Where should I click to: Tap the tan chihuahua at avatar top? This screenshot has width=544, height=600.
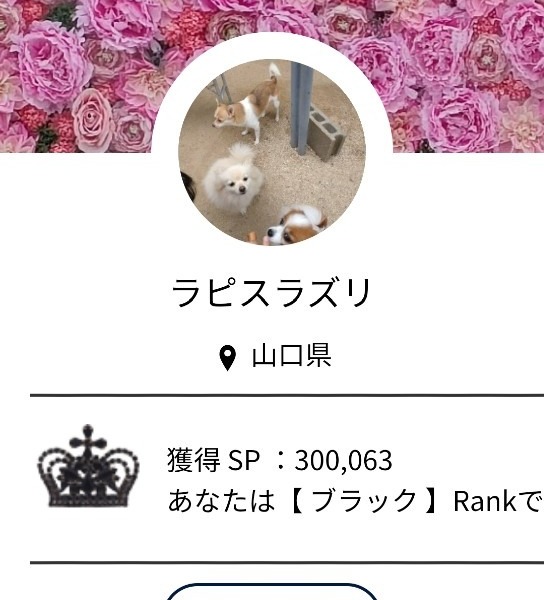[248, 104]
